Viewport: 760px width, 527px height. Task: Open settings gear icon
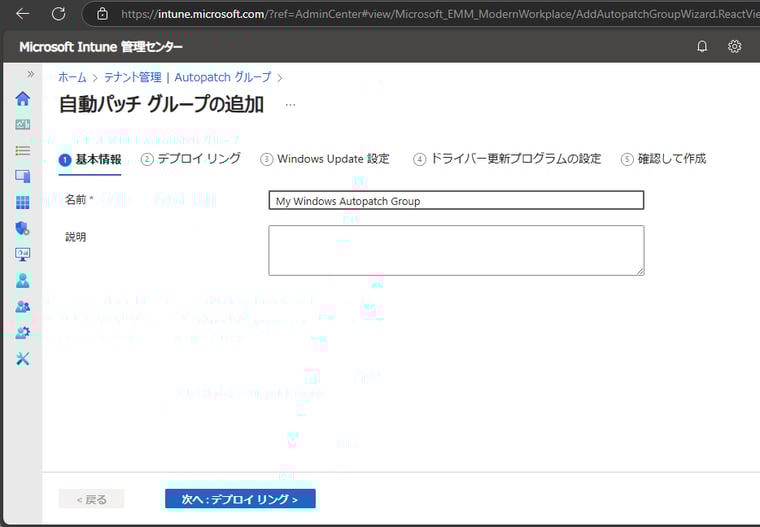[x=734, y=47]
